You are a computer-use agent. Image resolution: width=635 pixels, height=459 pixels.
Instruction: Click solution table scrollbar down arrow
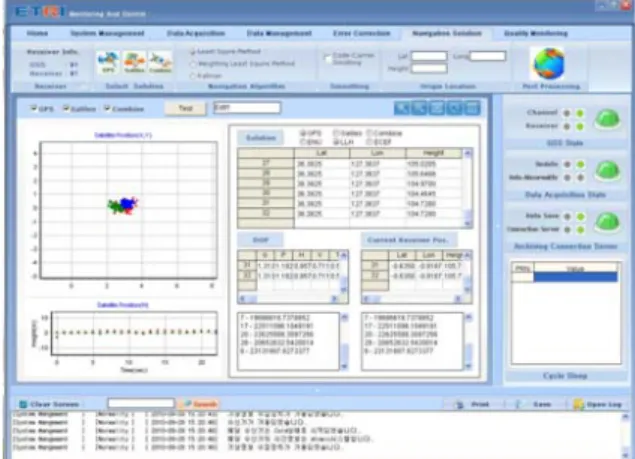[x=468, y=223]
